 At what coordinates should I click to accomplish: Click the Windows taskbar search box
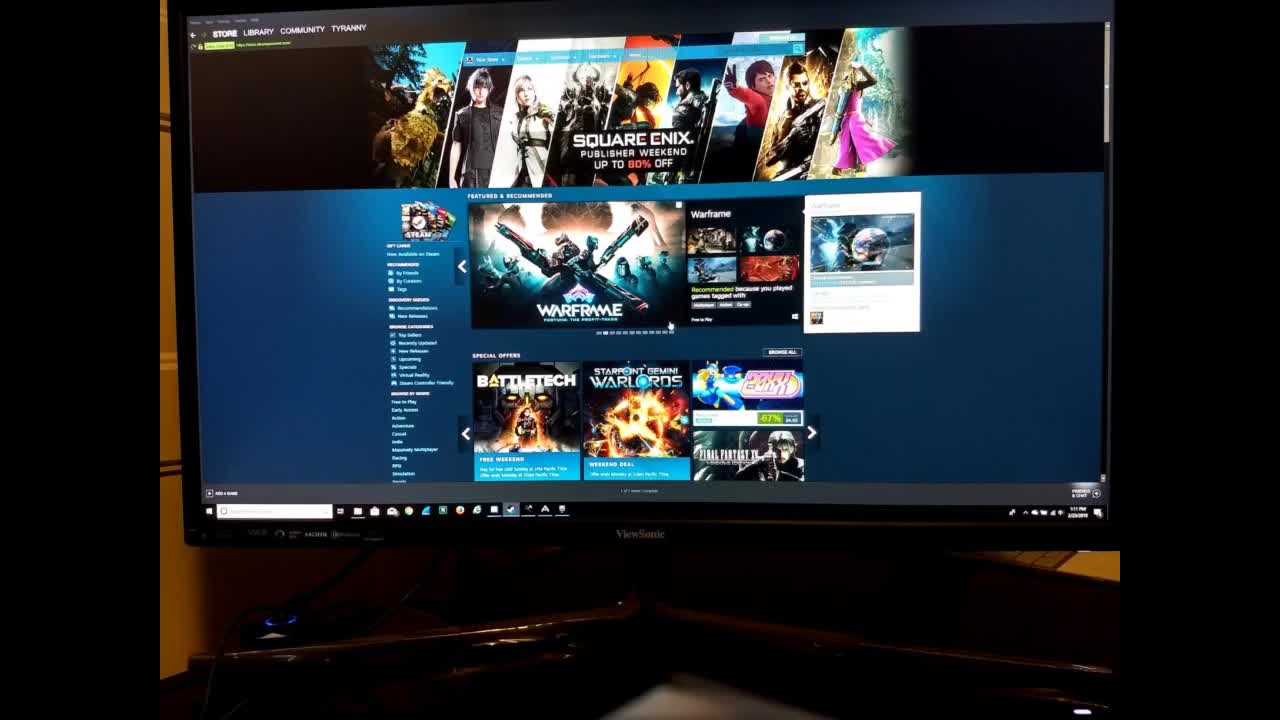click(275, 511)
